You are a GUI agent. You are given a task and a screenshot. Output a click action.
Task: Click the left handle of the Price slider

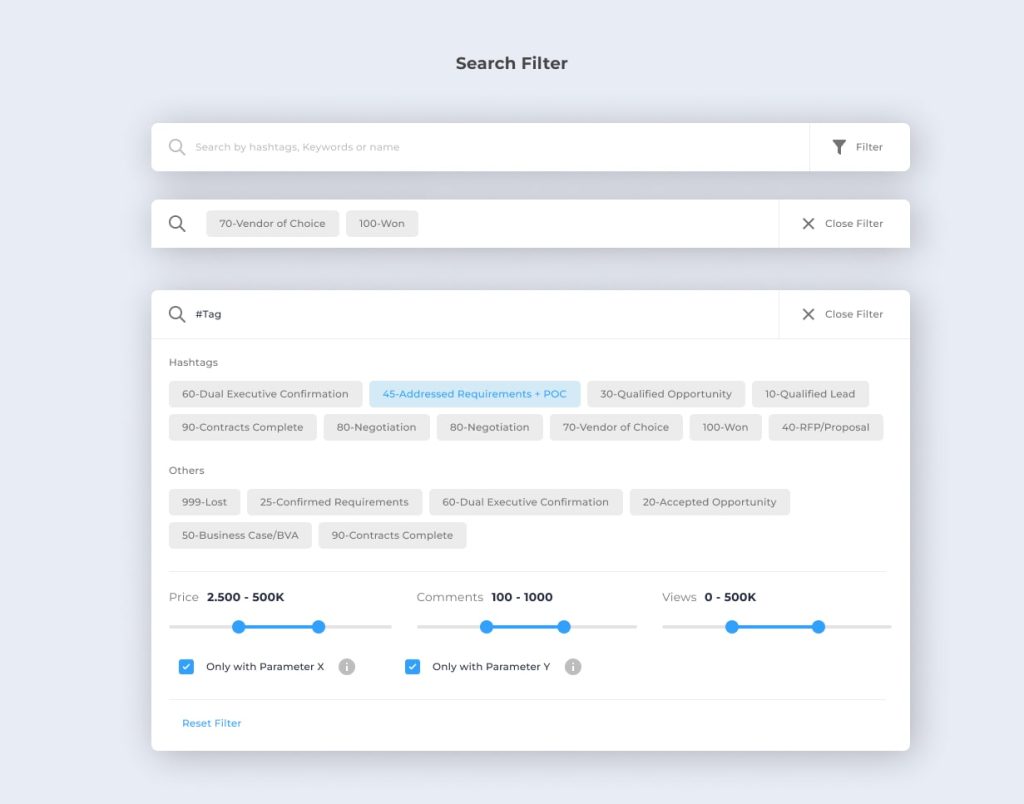pos(238,627)
